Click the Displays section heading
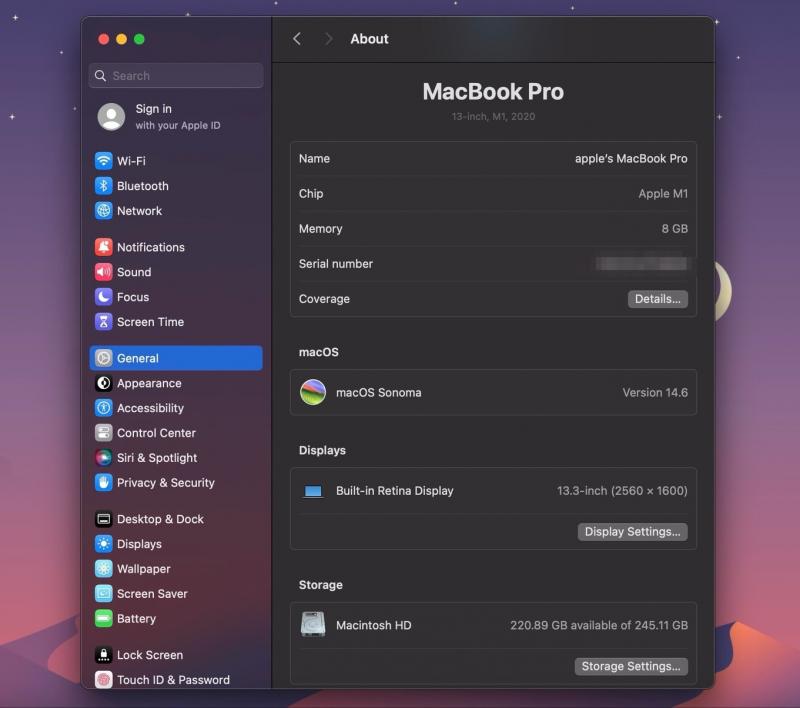The width and height of the screenshot is (800, 708). [x=322, y=450]
